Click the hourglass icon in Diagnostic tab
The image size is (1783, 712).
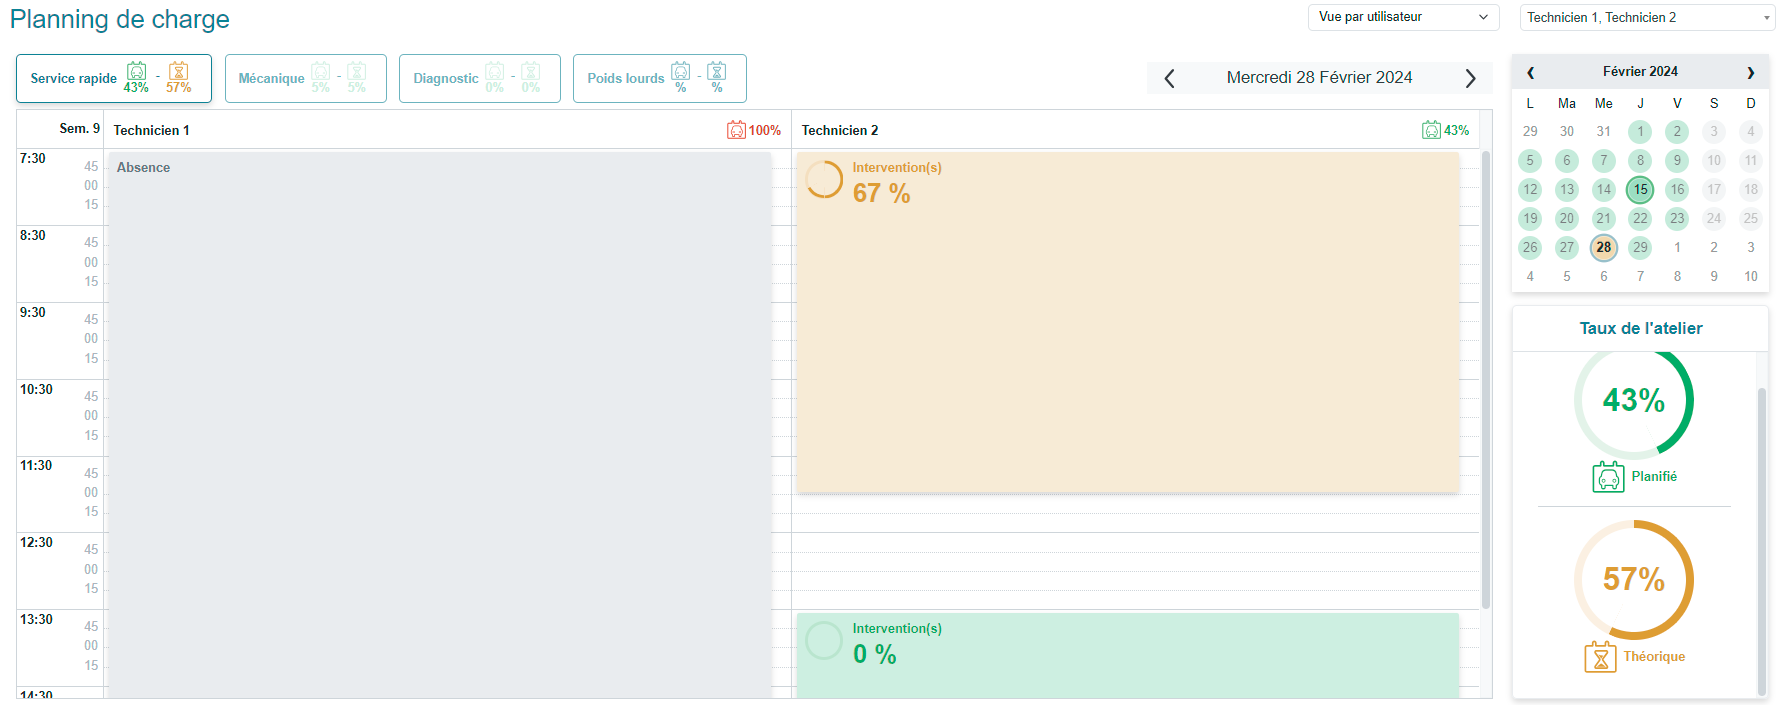click(x=531, y=71)
